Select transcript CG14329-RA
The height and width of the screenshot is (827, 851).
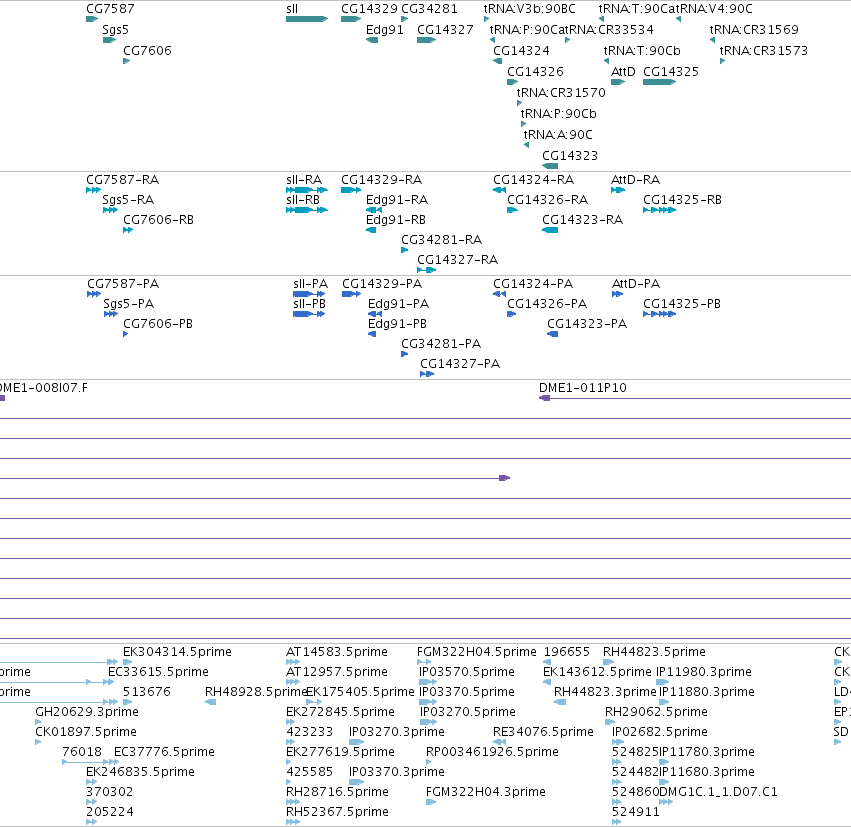(x=382, y=180)
